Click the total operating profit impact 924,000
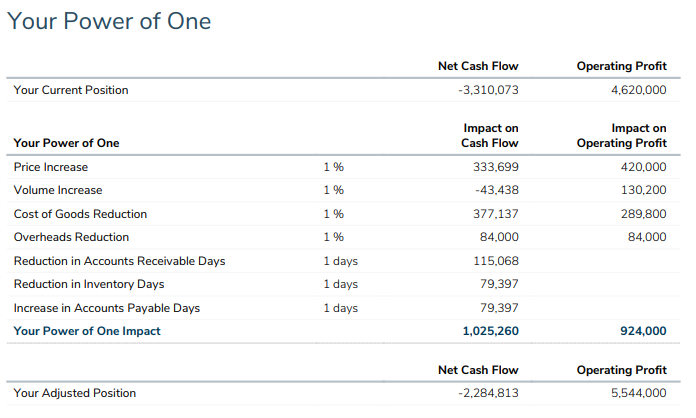This screenshot has width=696, height=418. click(x=644, y=331)
